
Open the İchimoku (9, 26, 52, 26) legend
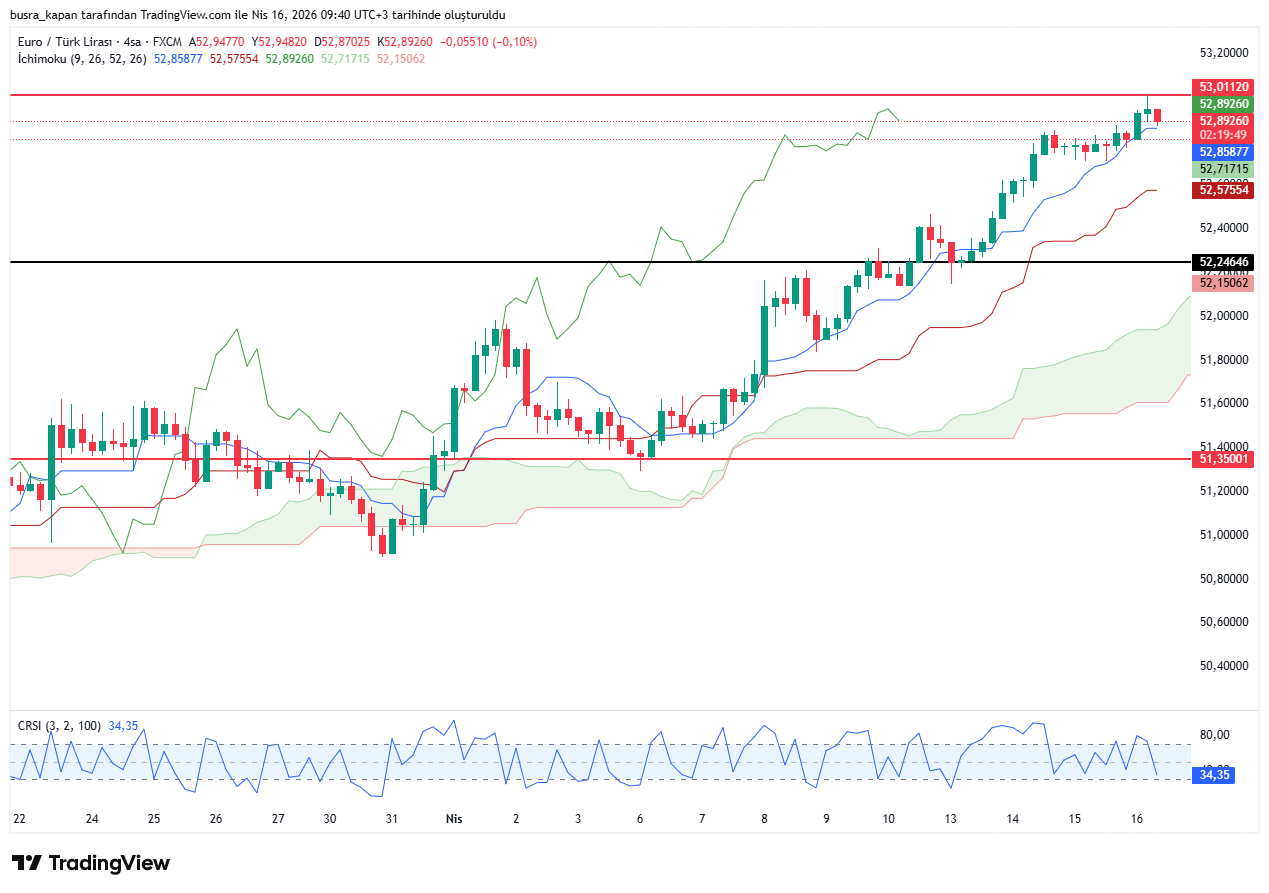82,59
